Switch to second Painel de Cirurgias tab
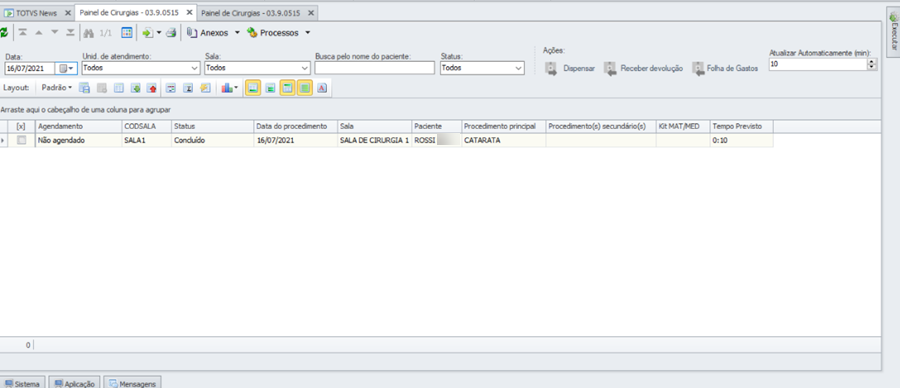 251,13
